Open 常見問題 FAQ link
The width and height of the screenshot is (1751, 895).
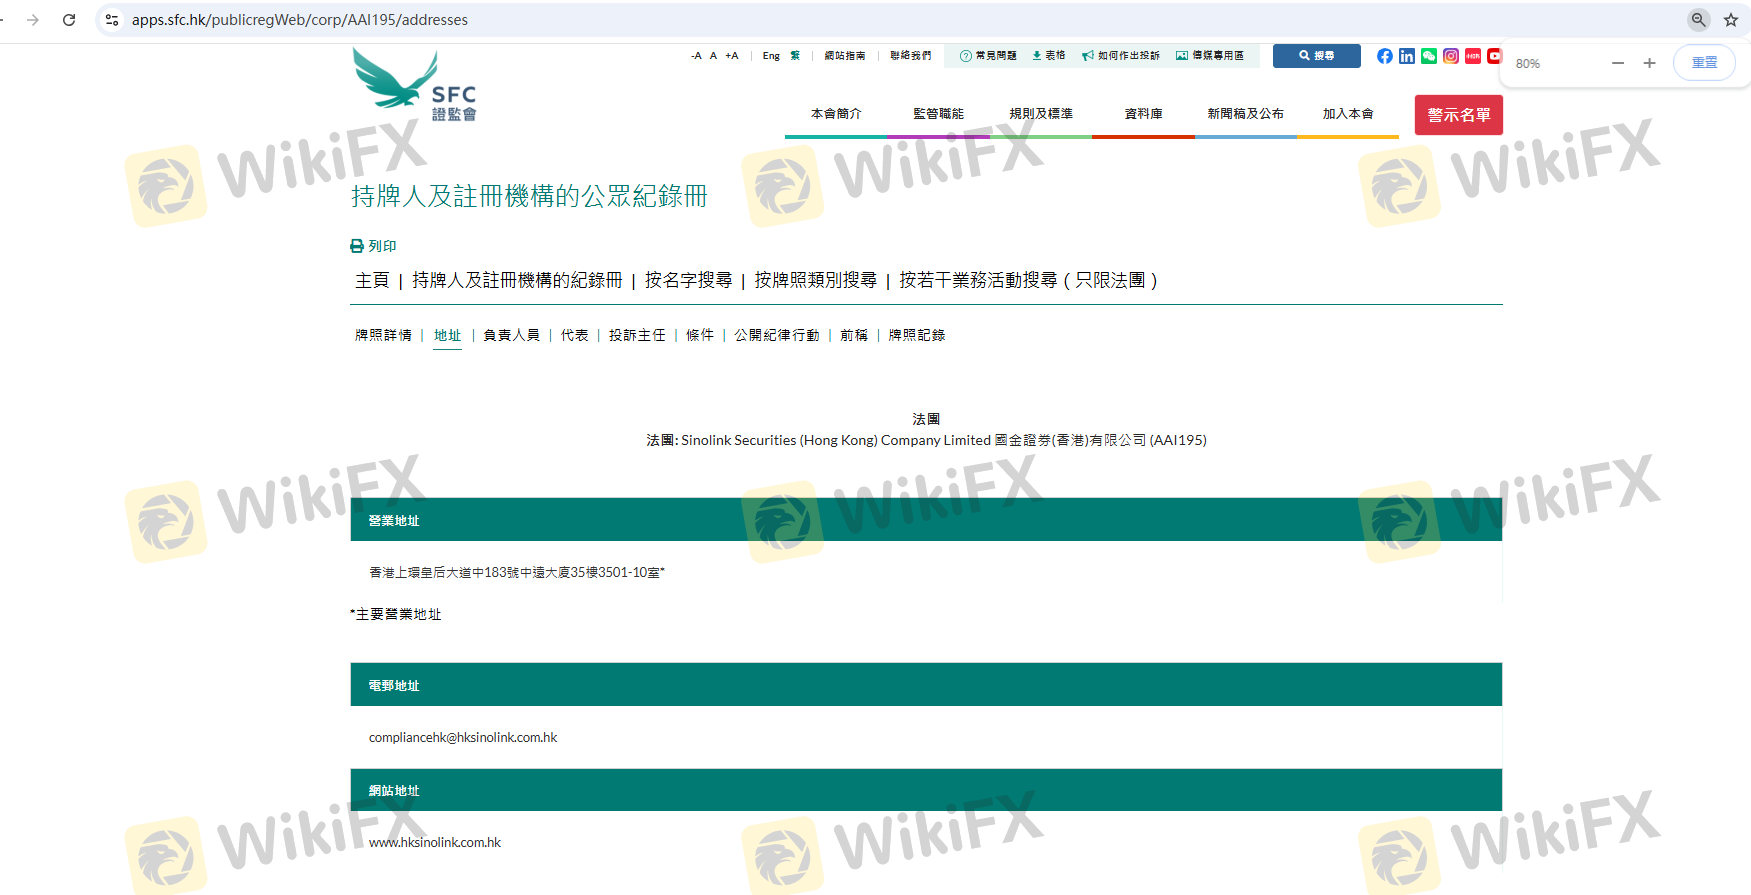[x=989, y=56]
